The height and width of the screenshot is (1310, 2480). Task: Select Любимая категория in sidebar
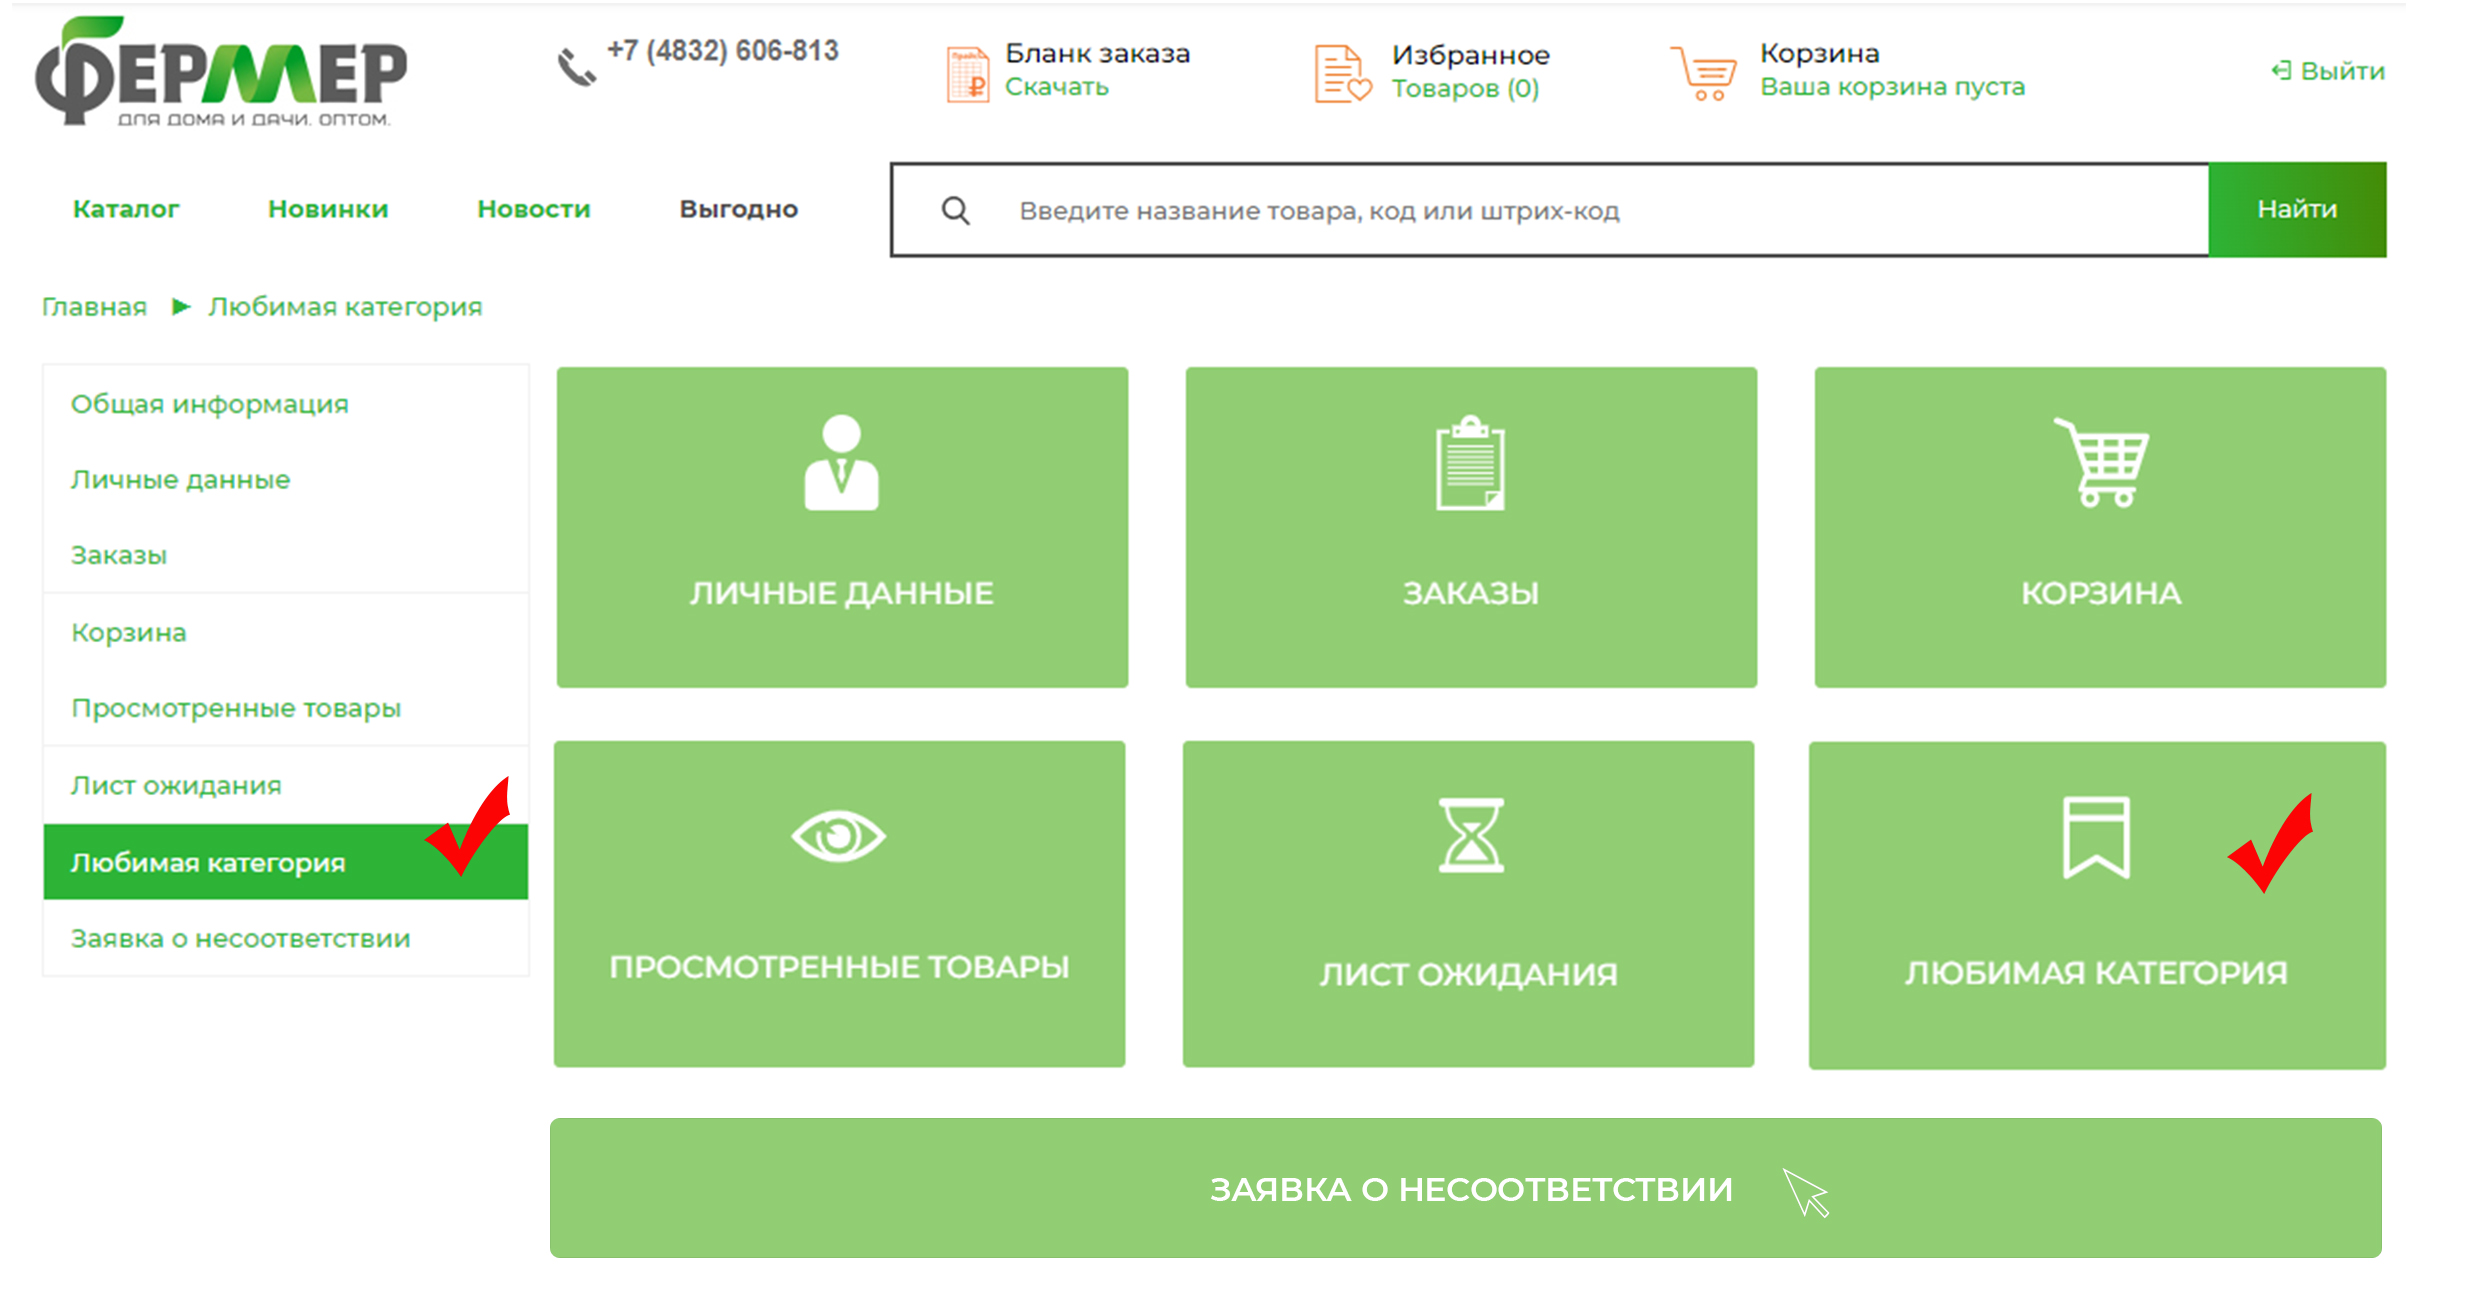pyautogui.click(x=286, y=862)
